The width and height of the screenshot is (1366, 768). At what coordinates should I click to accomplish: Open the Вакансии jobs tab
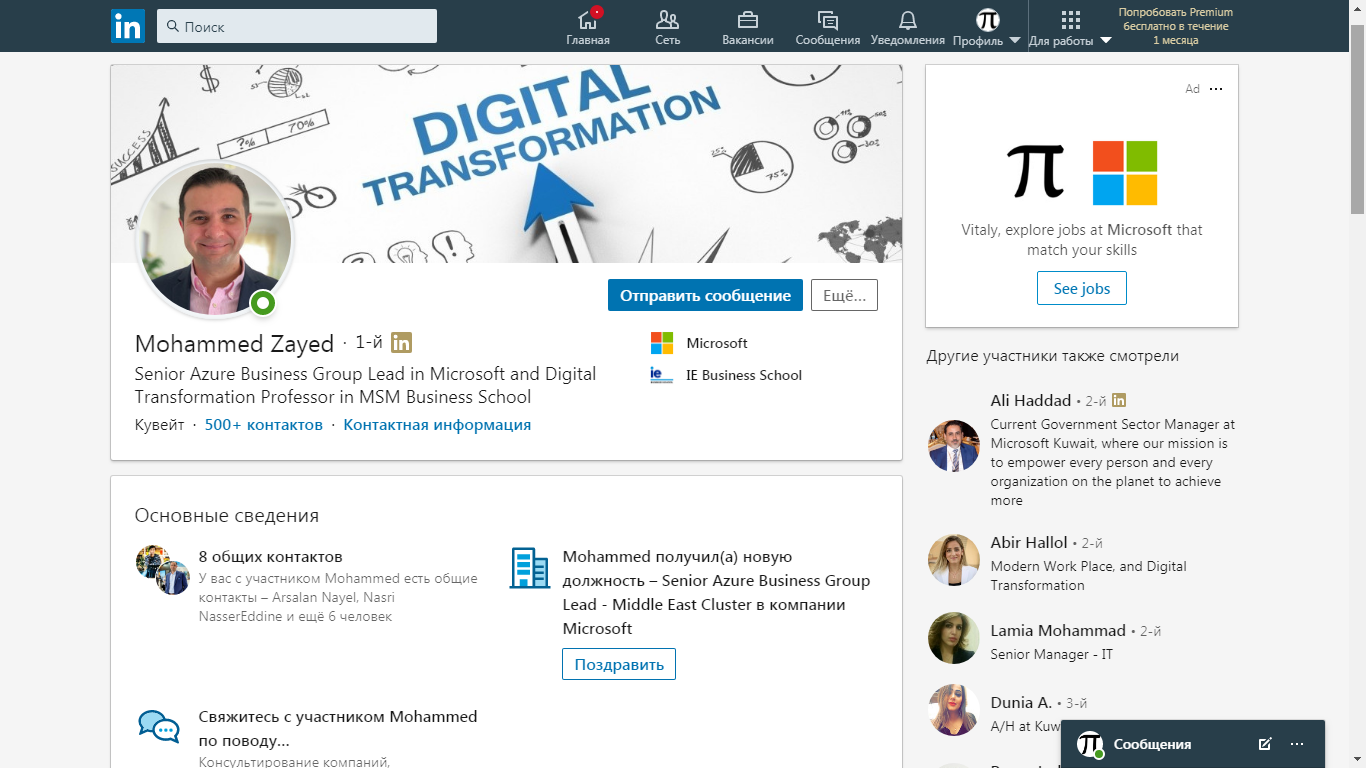(x=748, y=27)
